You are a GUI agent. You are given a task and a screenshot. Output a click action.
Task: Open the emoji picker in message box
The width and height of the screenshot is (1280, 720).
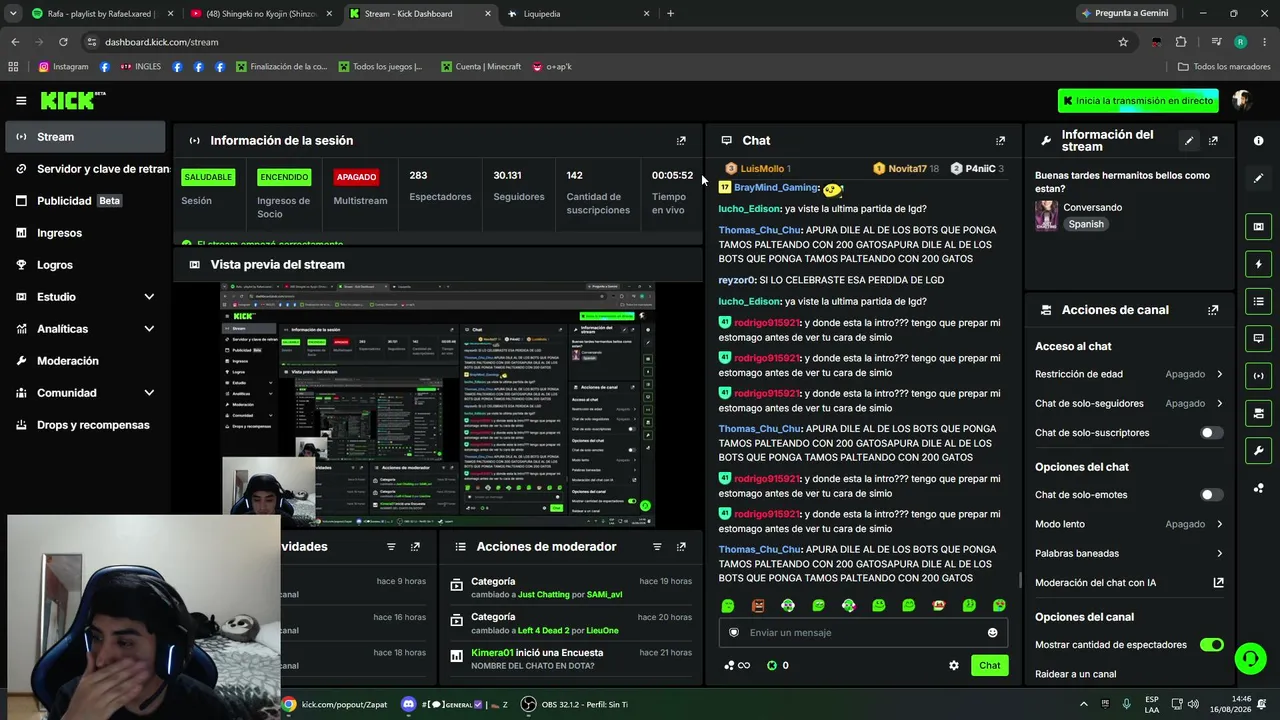click(x=992, y=632)
